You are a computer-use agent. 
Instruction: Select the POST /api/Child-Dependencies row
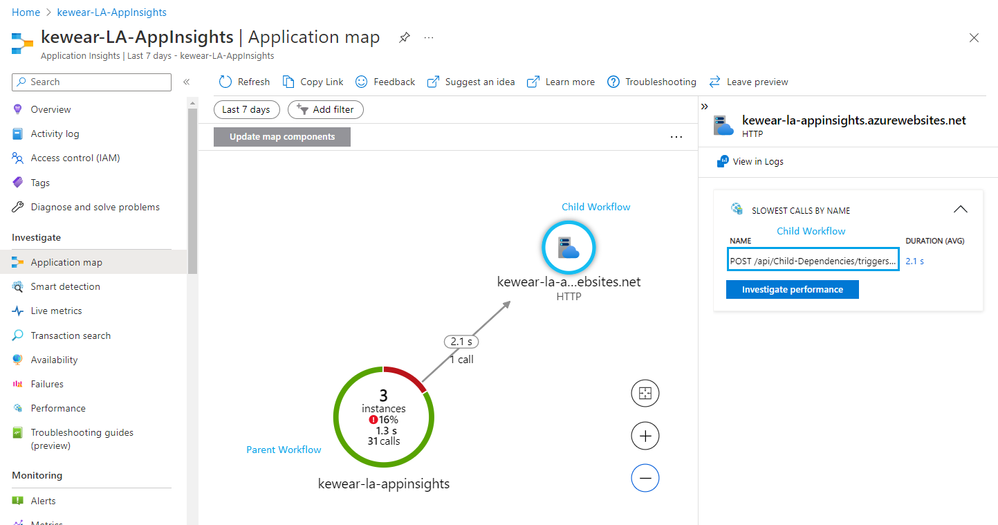pos(813,260)
